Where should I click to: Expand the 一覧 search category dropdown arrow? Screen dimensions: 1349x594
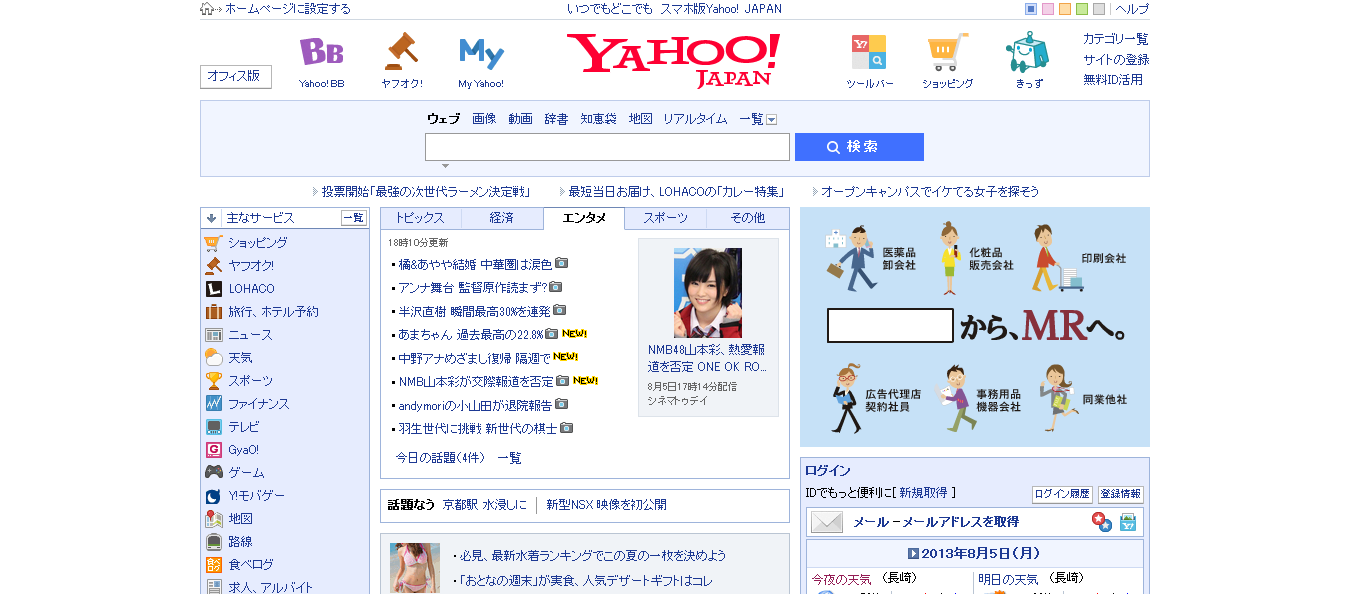771,119
